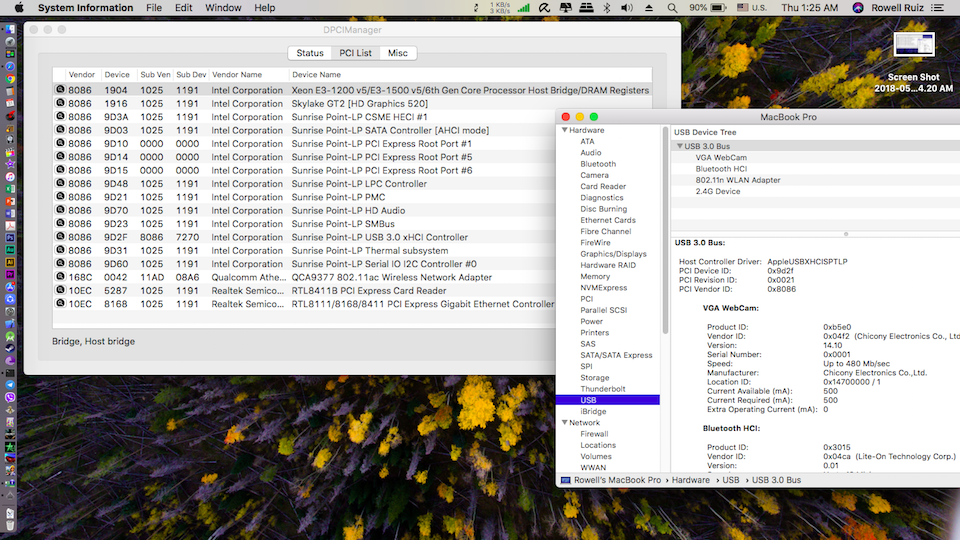Select 802.11n WLAN Adapter in the device tree
The height and width of the screenshot is (540, 960).
tap(738, 180)
